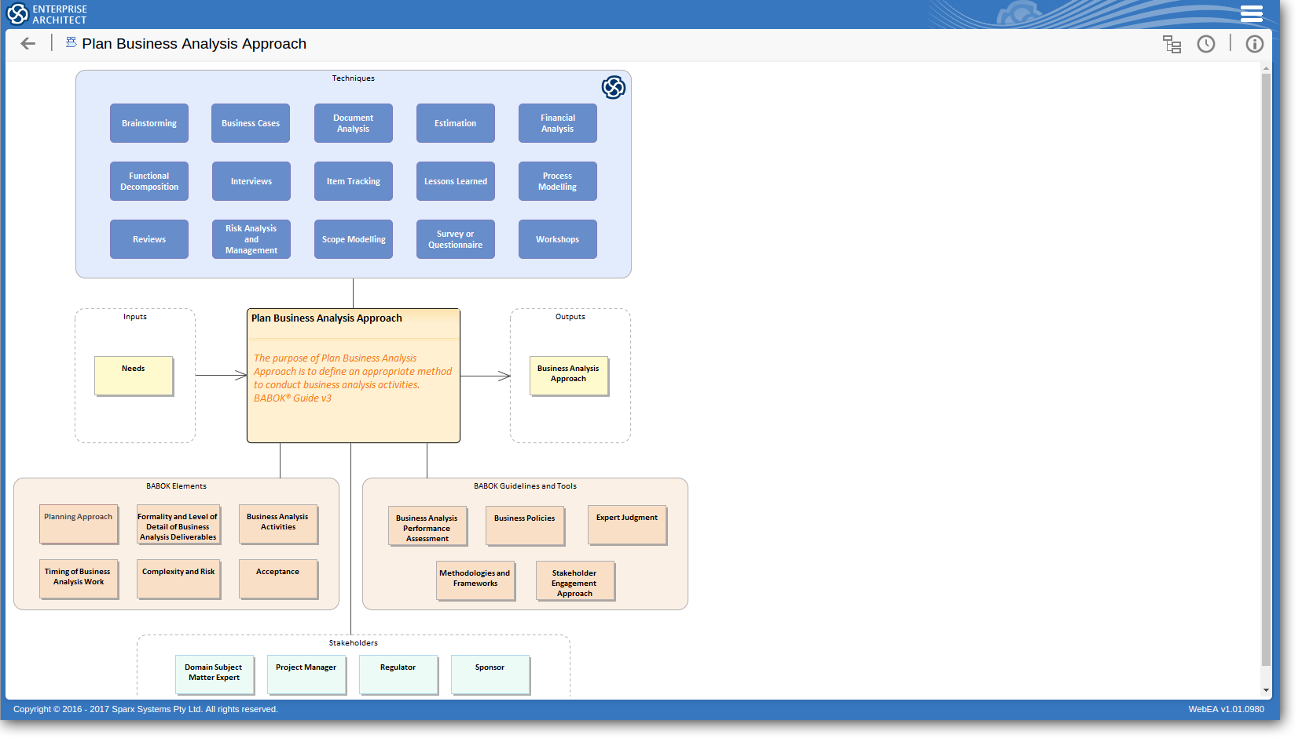This screenshot has width=1310, height=750.
Task: Click the Complexity and Risk element
Action: coord(178,578)
